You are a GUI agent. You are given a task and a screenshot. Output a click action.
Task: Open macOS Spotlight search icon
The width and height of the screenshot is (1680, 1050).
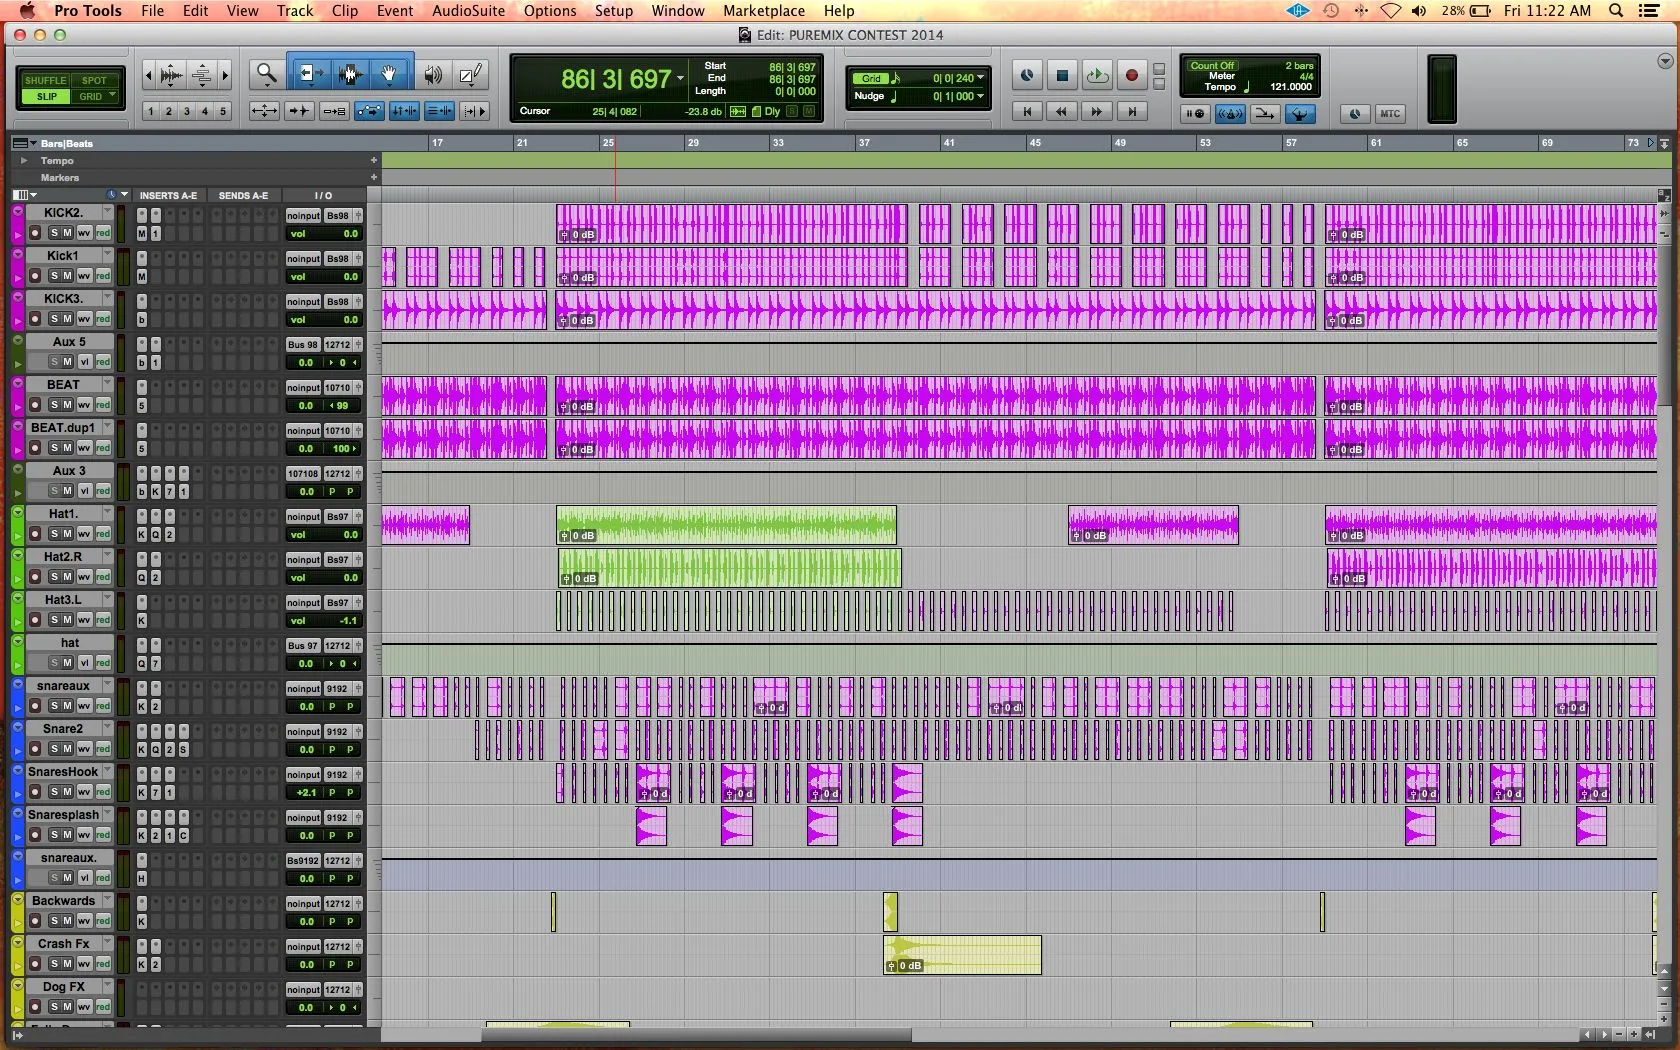[1616, 10]
